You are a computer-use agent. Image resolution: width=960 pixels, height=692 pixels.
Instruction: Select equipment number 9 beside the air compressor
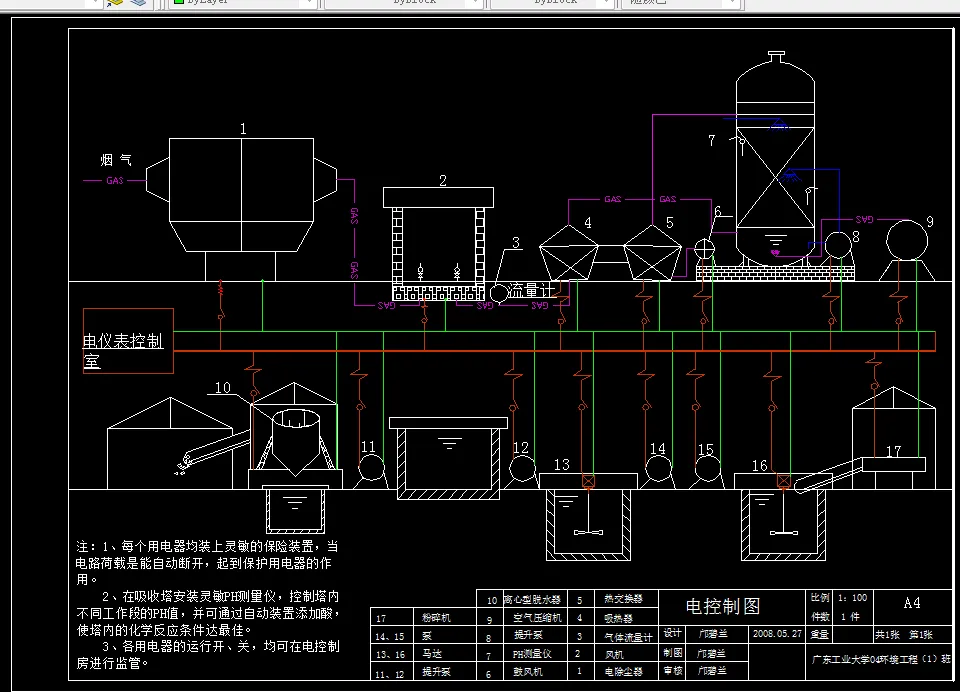coord(930,221)
